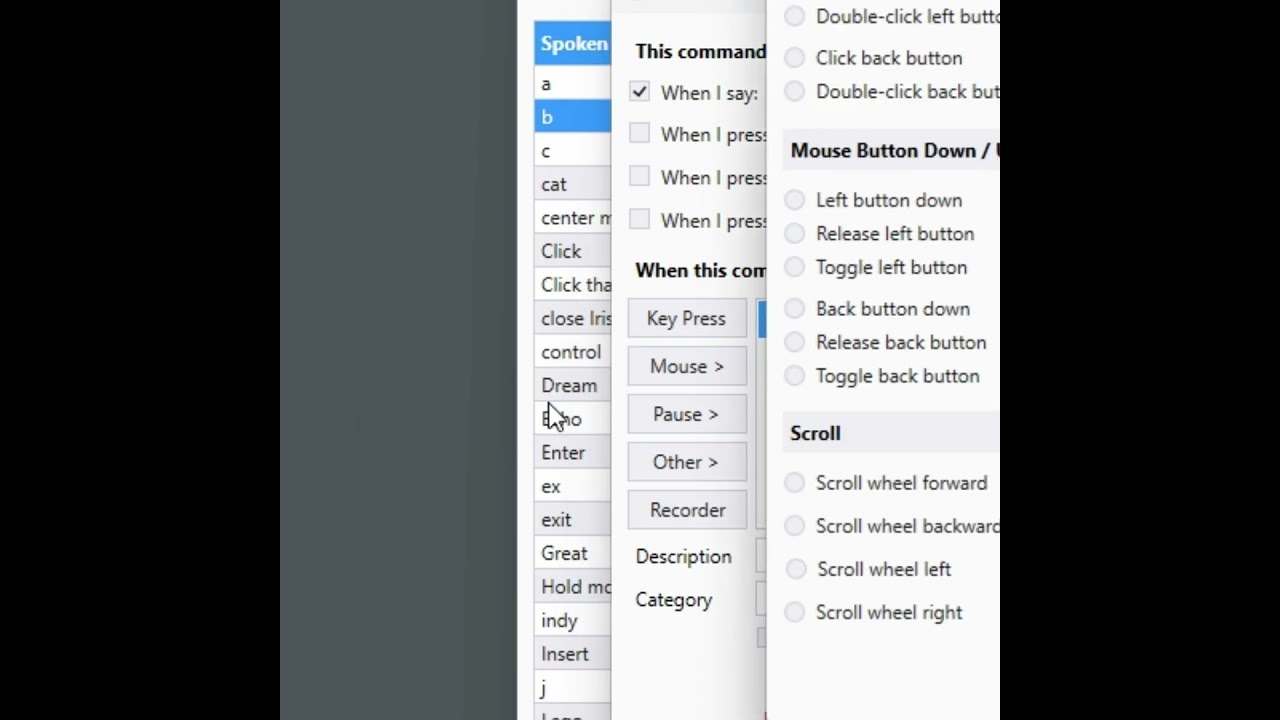Click the Recorder button

pyautogui.click(x=687, y=510)
